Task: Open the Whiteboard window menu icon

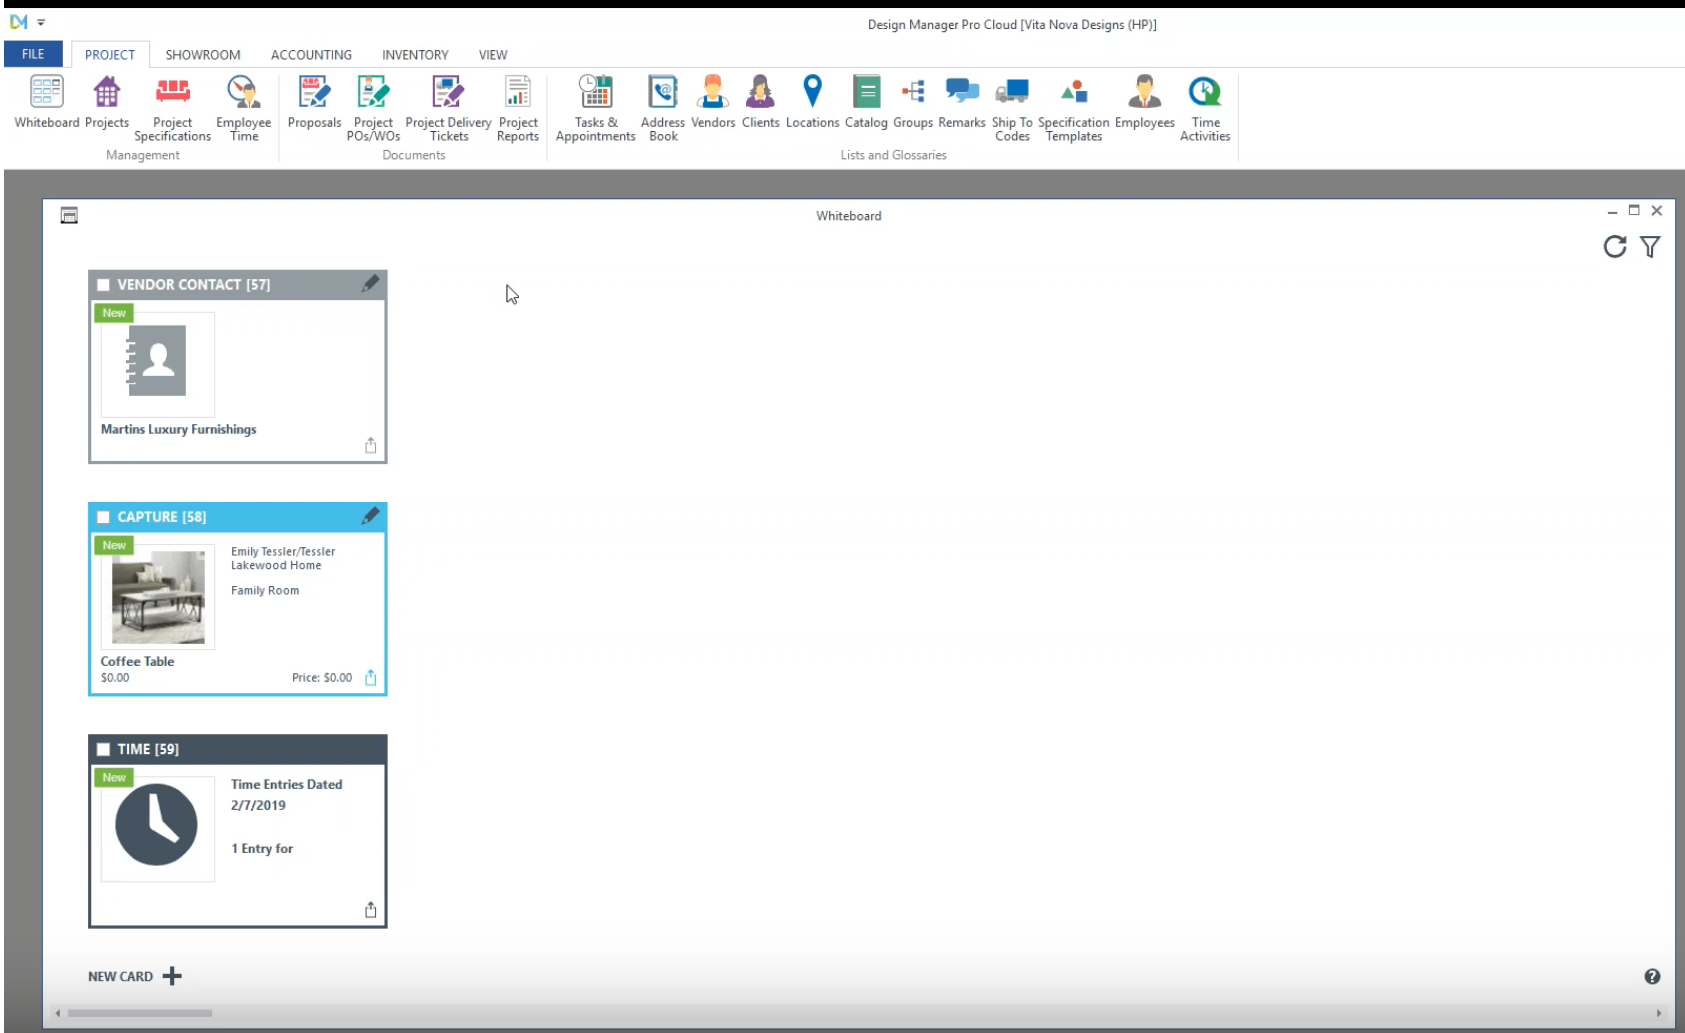Action: [x=69, y=215]
